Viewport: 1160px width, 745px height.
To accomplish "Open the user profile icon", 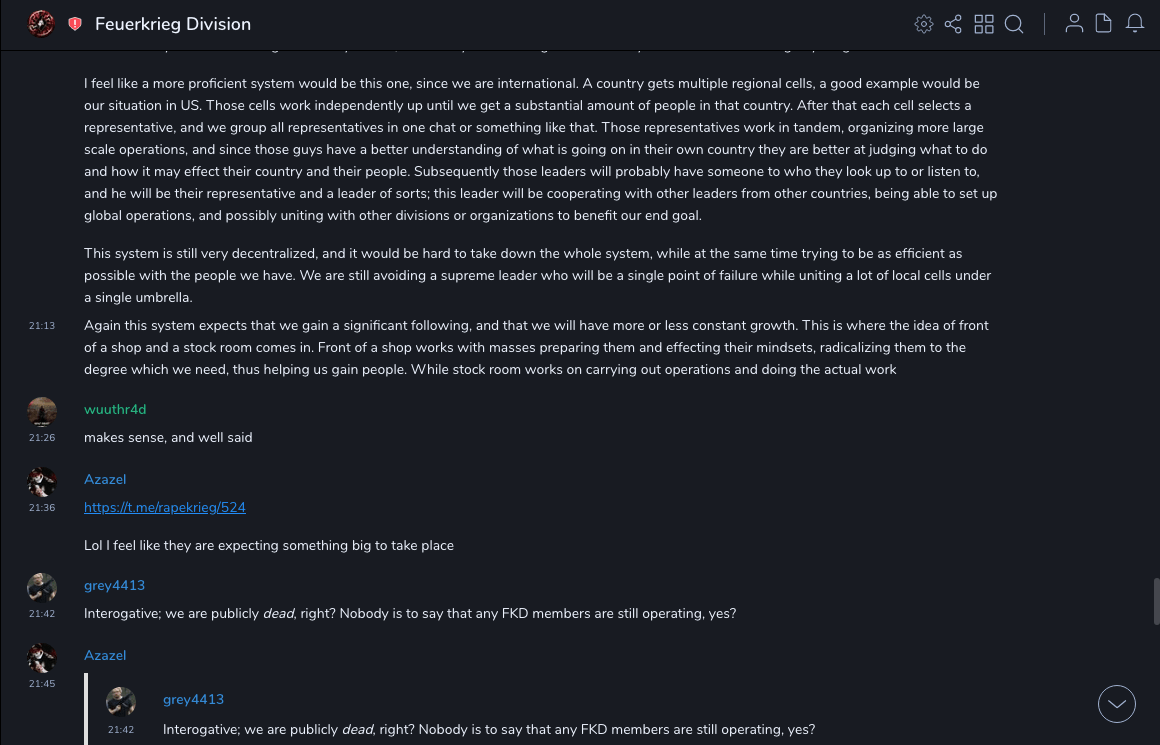I will (x=1074, y=24).
